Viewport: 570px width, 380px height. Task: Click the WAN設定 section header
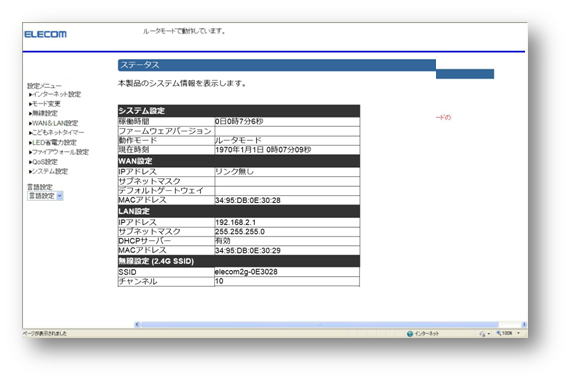point(239,161)
